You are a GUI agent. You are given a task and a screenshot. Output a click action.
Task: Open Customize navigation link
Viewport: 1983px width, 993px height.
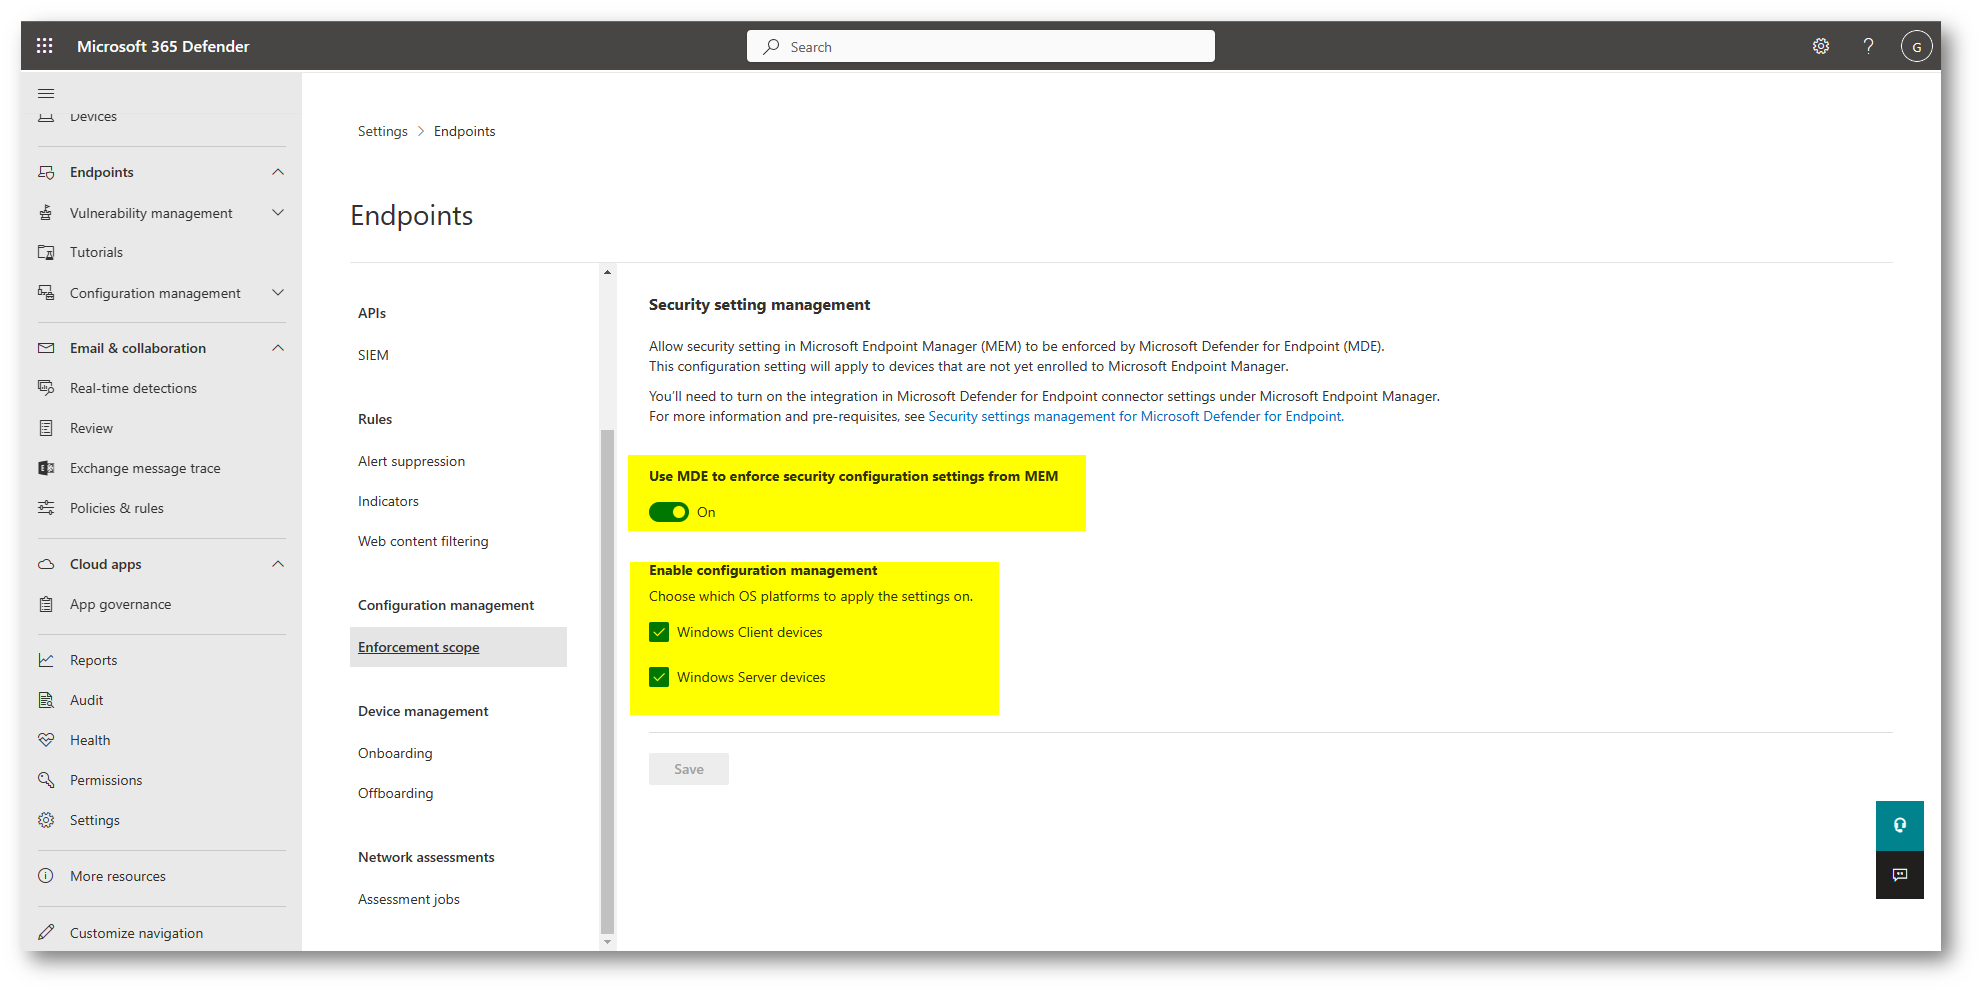click(x=136, y=933)
